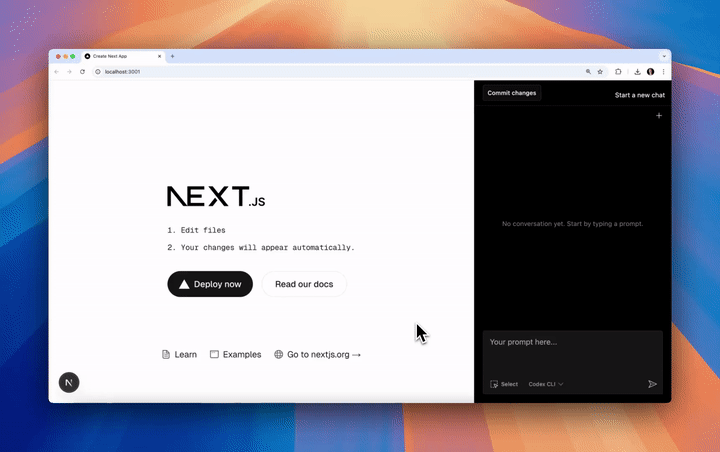Click 'Your changes will appear automatically.' text

267,248
